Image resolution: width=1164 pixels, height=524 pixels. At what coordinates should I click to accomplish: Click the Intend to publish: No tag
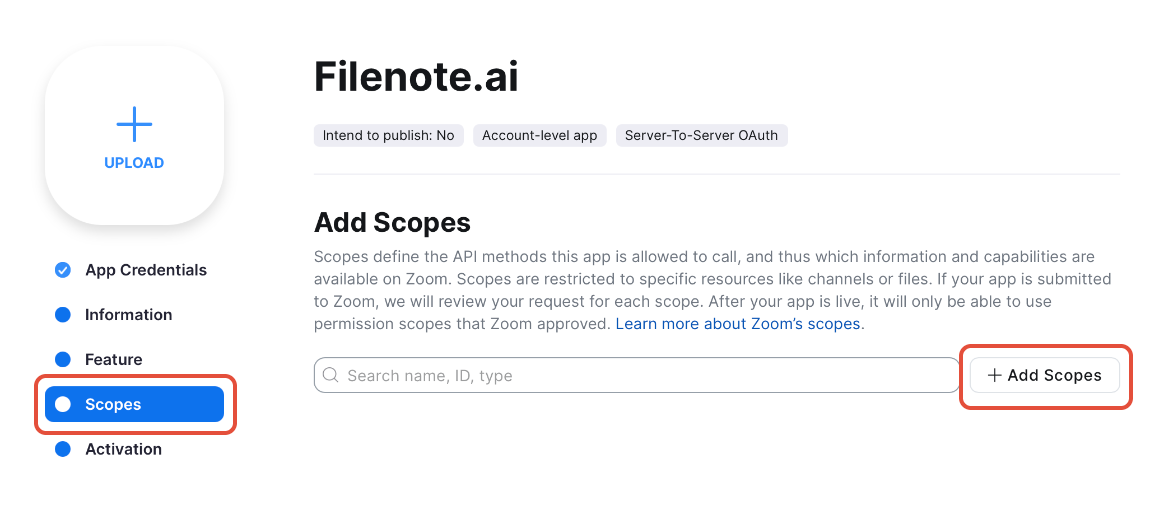click(x=388, y=136)
